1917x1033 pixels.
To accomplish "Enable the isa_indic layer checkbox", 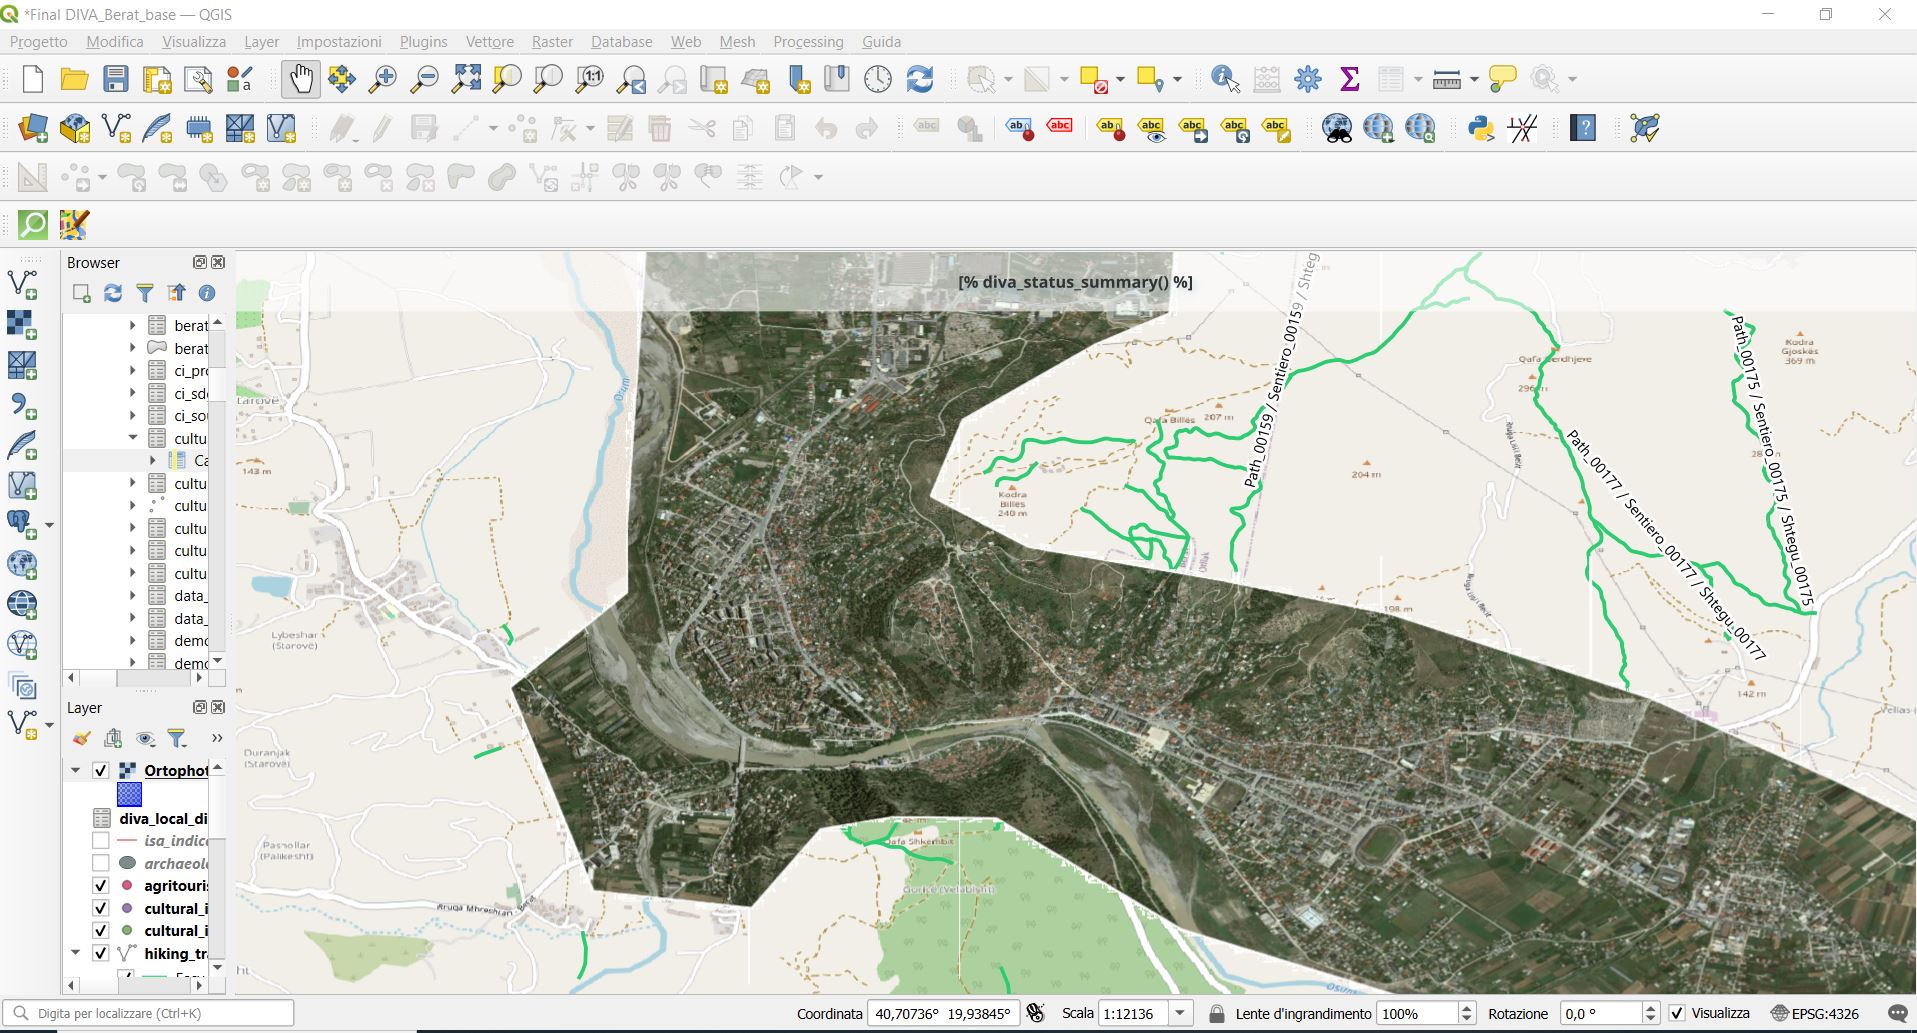I will coord(100,841).
